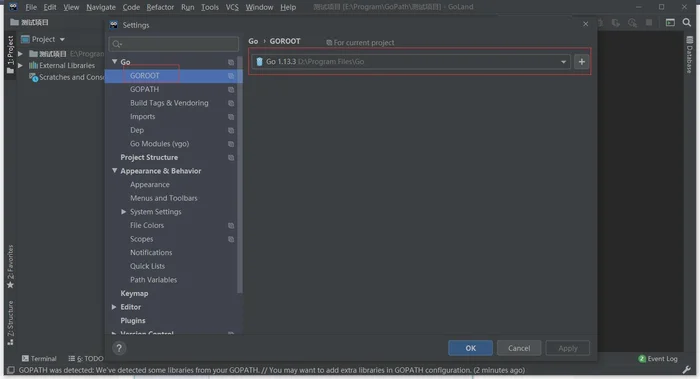Open Dep settings page
The width and height of the screenshot is (700, 379).
click(x=137, y=130)
